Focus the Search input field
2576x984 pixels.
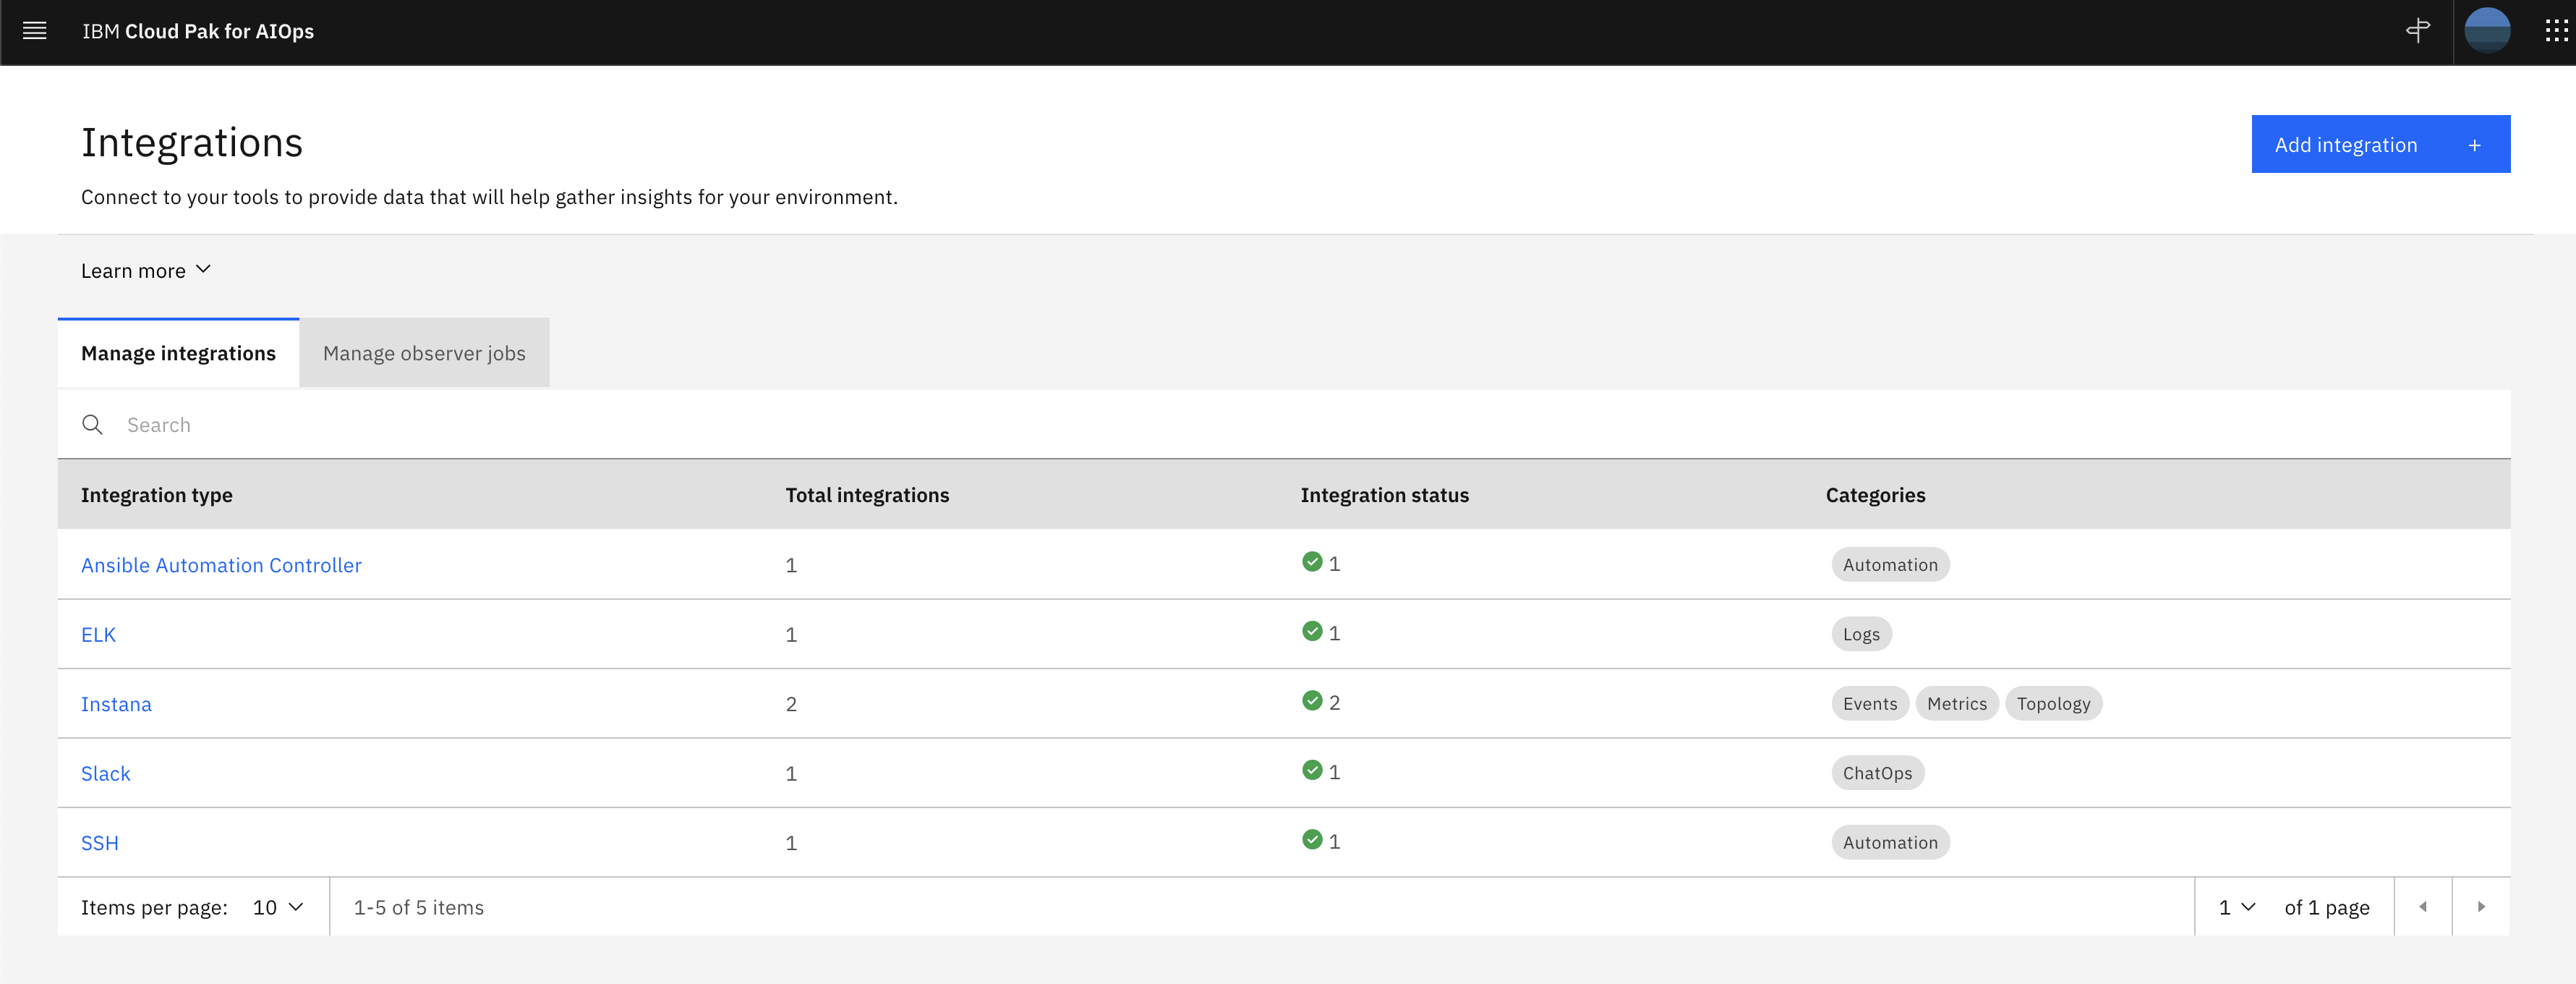1284,425
